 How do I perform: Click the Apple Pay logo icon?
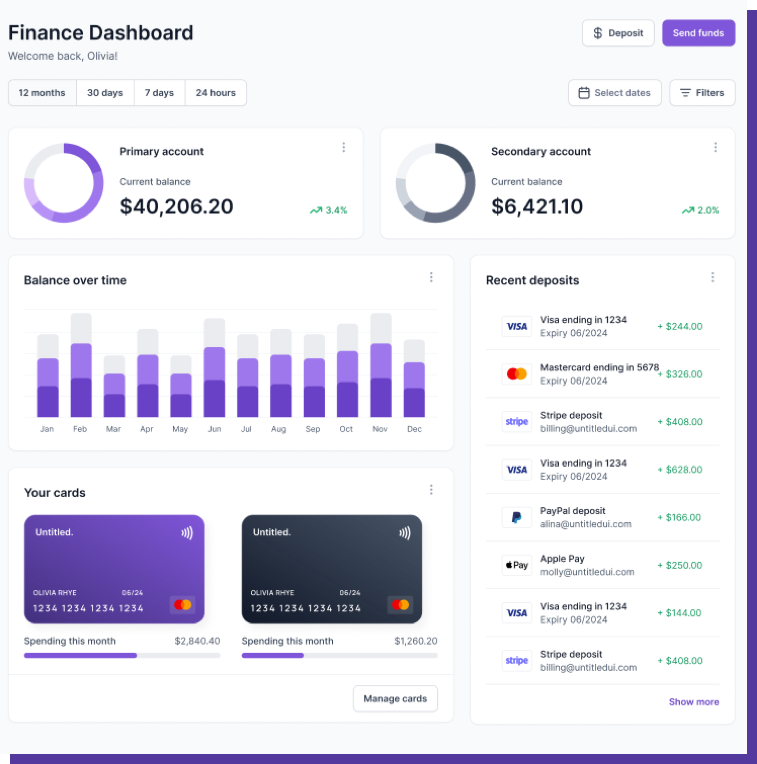coord(516,565)
